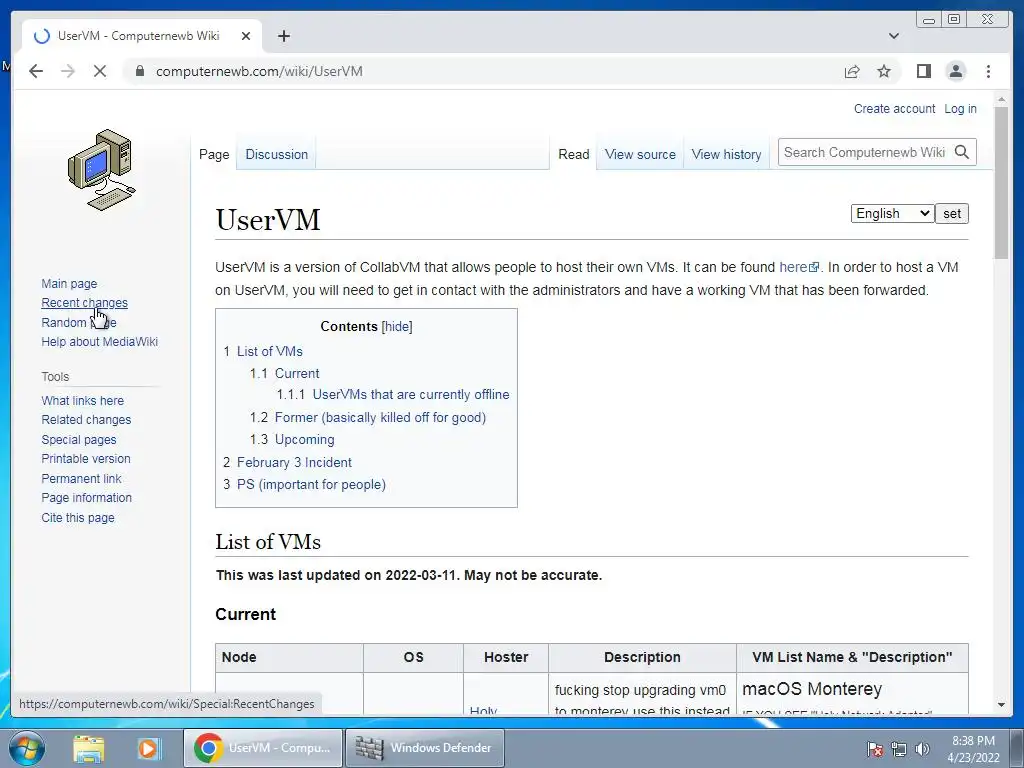This screenshot has width=1024, height=768.
Task: Click the scrollbar down arrow
Action: pyautogui.click(x=1001, y=705)
